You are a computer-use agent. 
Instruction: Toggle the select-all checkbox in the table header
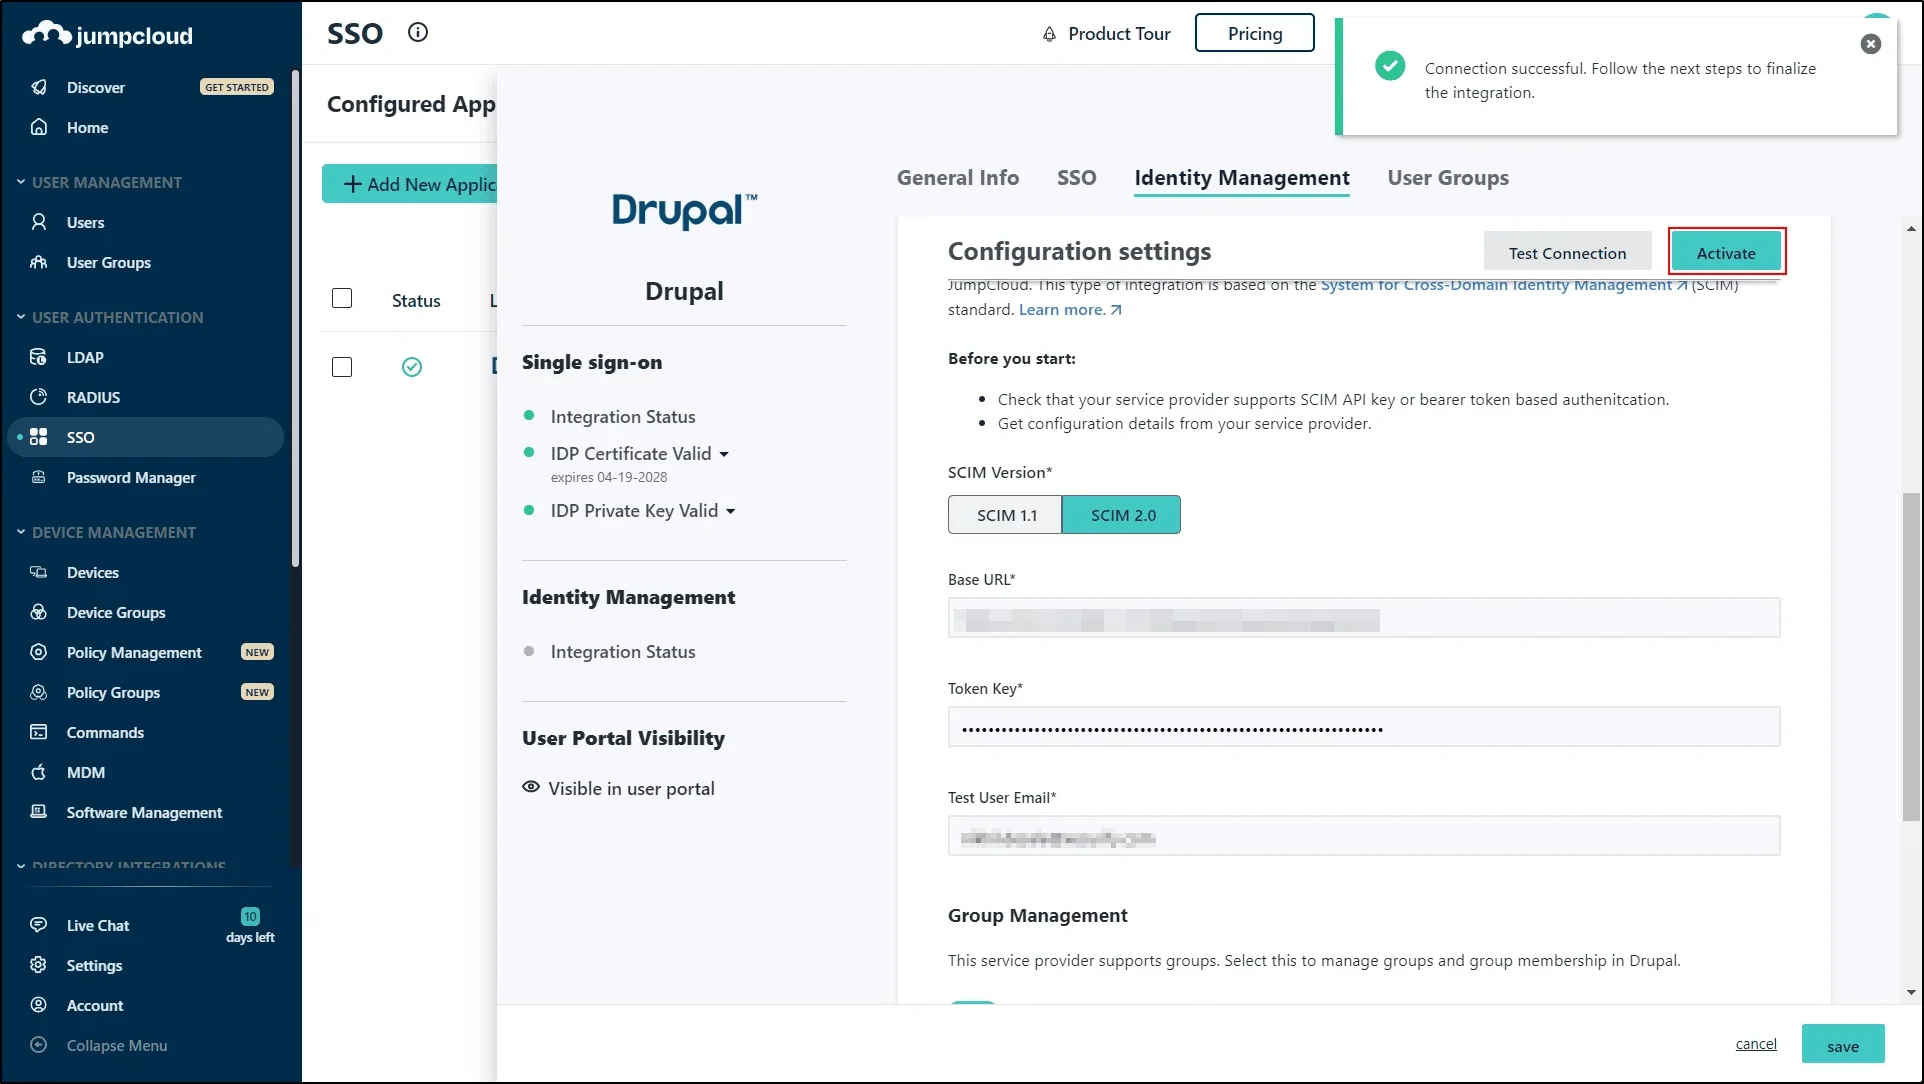click(x=342, y=298)
